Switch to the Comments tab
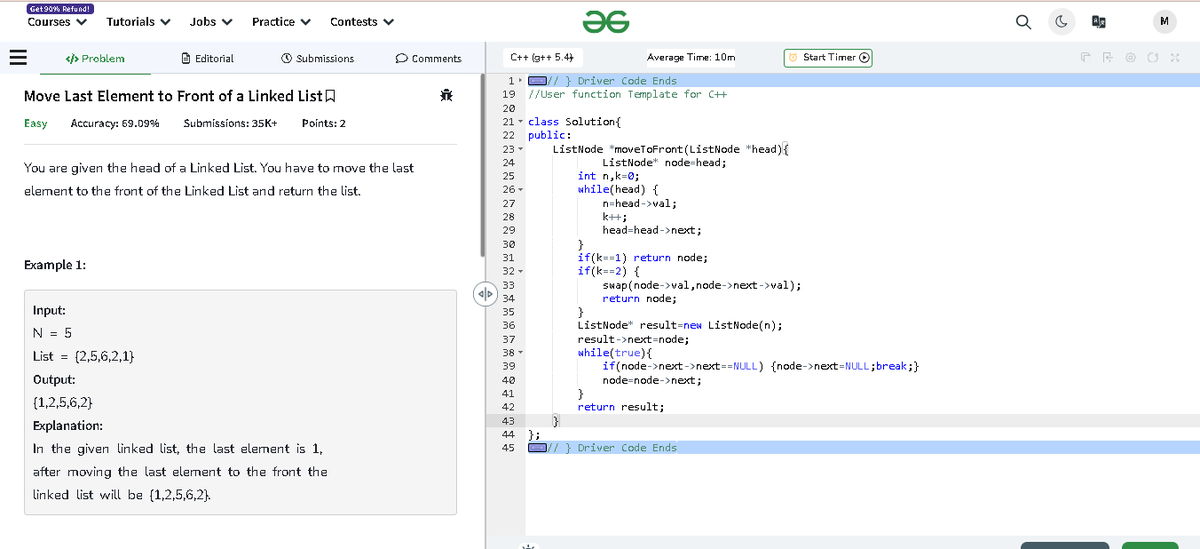The width and height of the screenshot is (1200, 549). tap(429, 58)
